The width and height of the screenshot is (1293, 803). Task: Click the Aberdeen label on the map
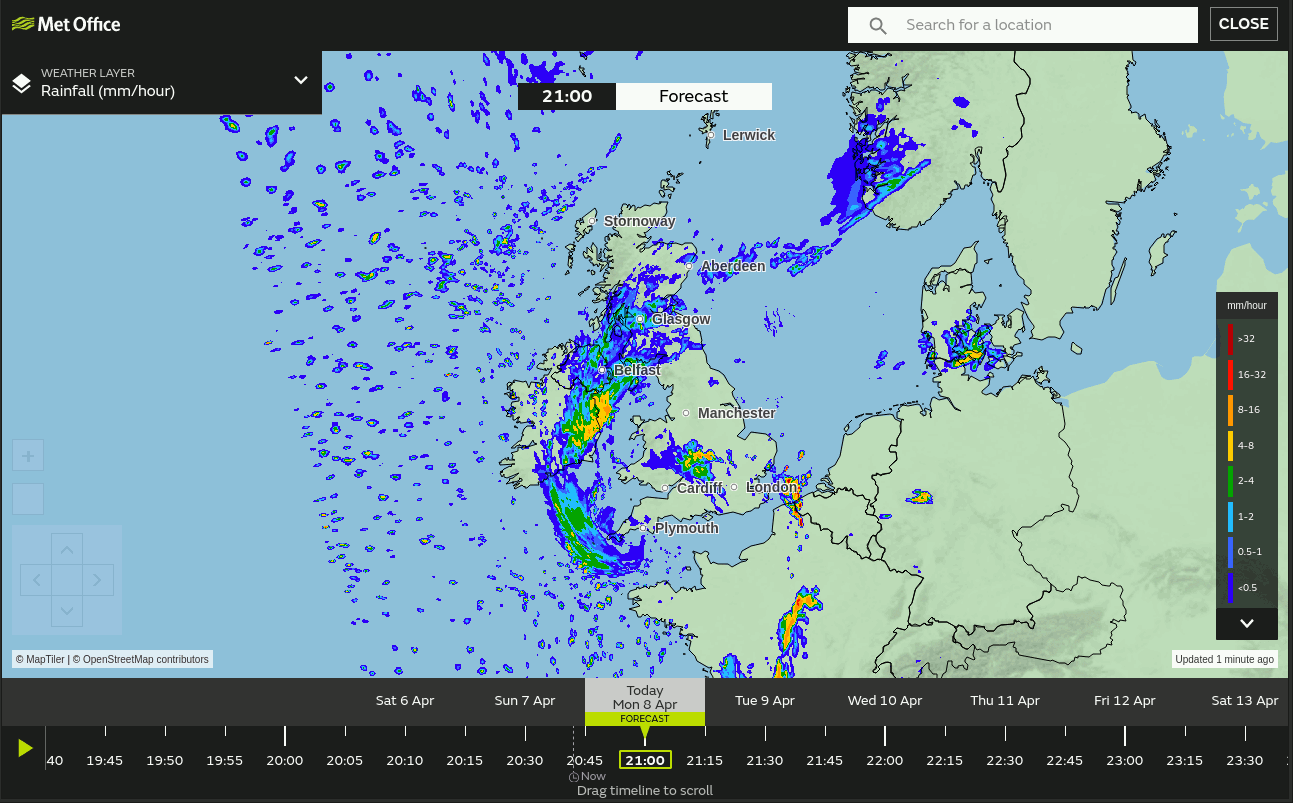tap(733, 266)
